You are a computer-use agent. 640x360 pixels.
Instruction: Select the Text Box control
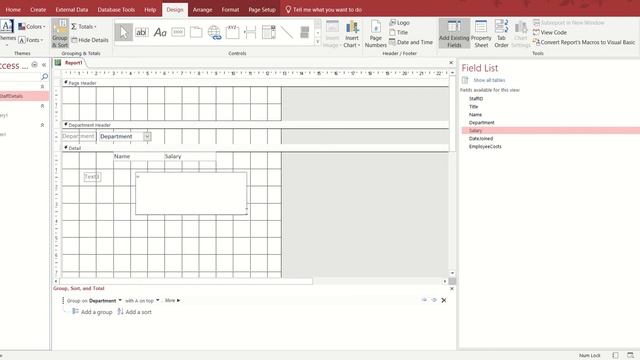(142, 32)
